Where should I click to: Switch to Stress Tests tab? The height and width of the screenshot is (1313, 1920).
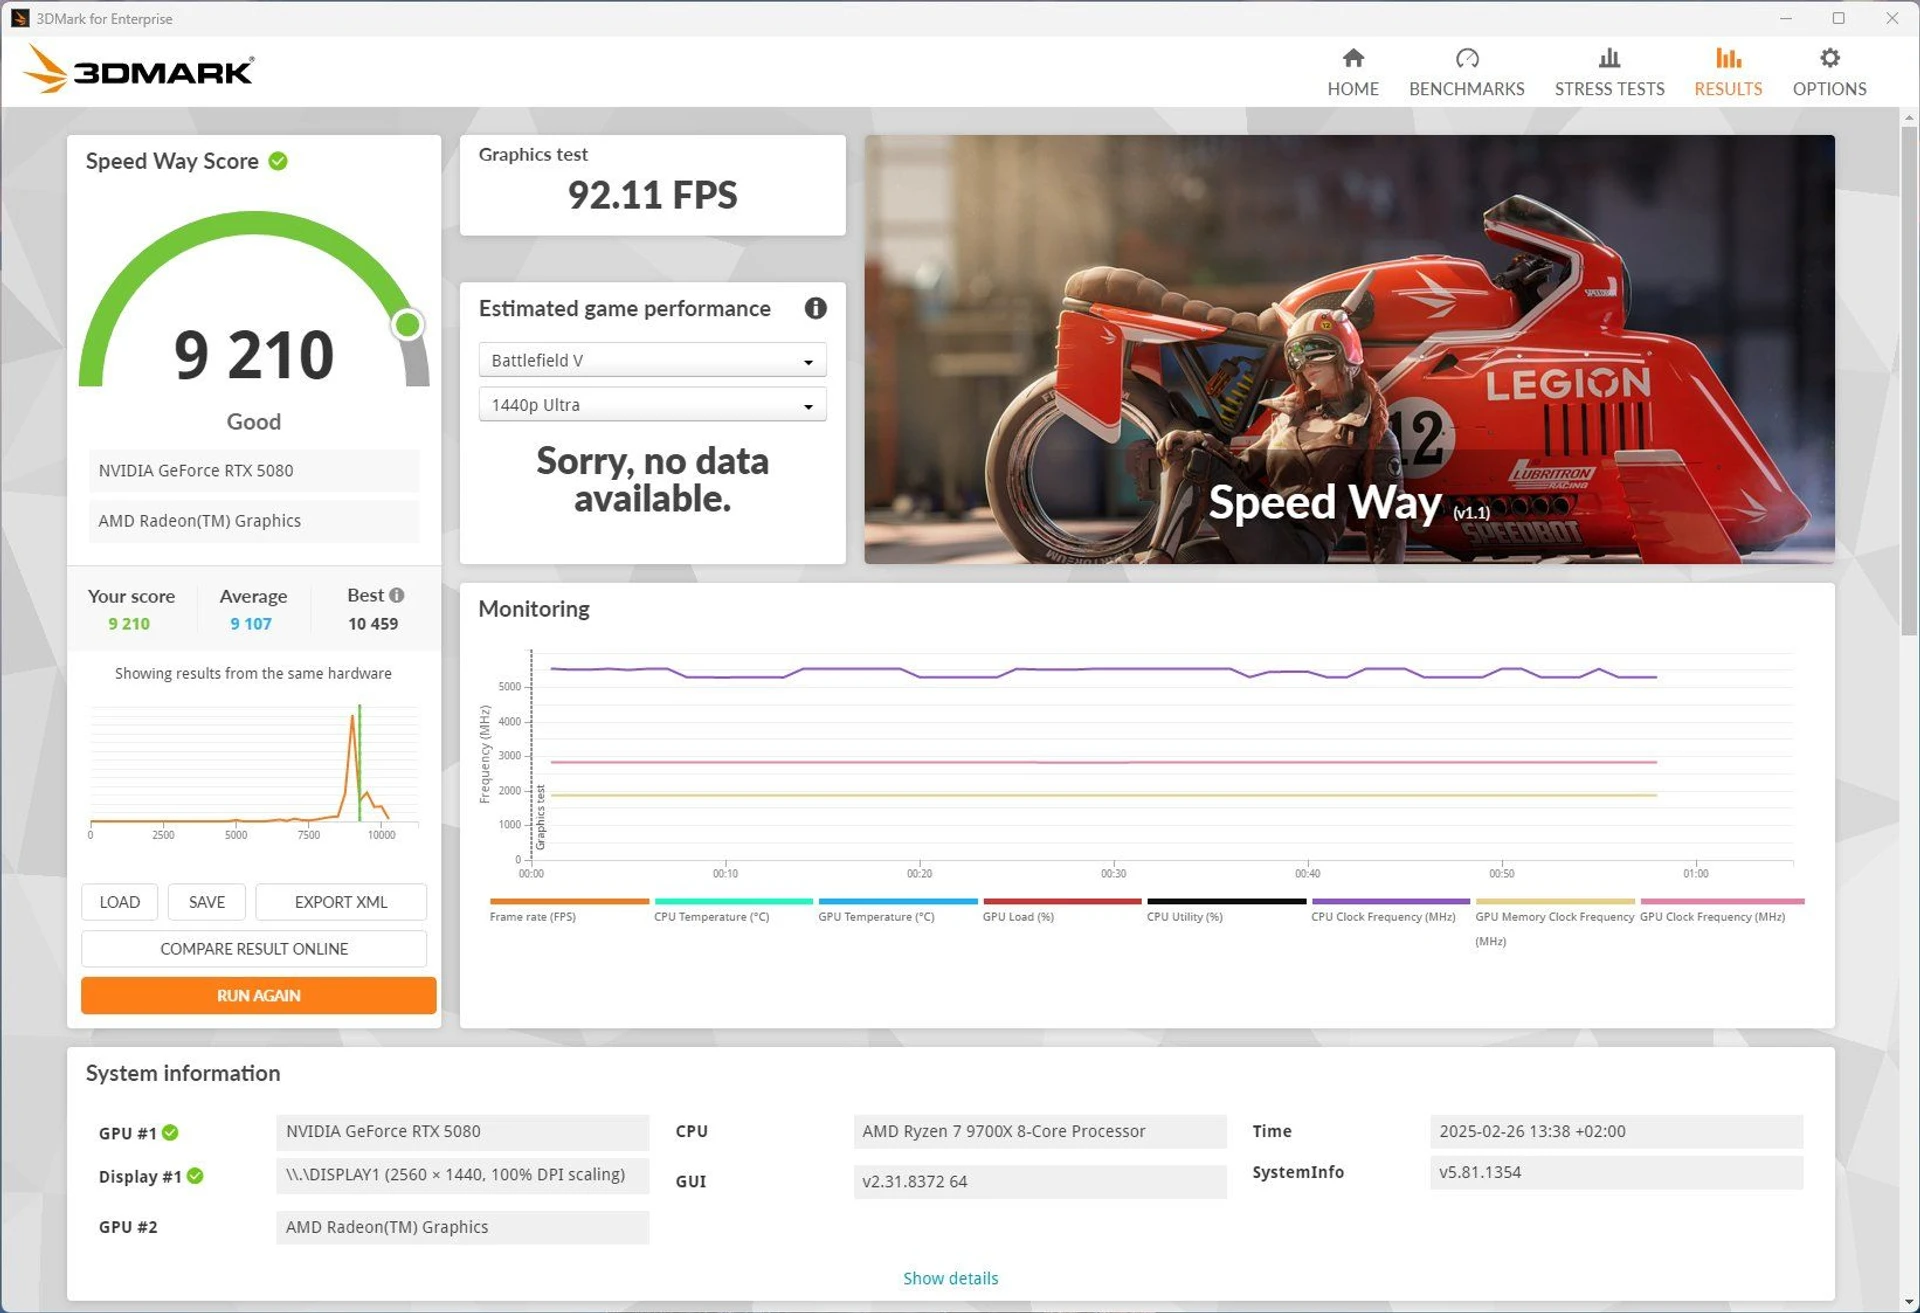(x=1609, y=72)
